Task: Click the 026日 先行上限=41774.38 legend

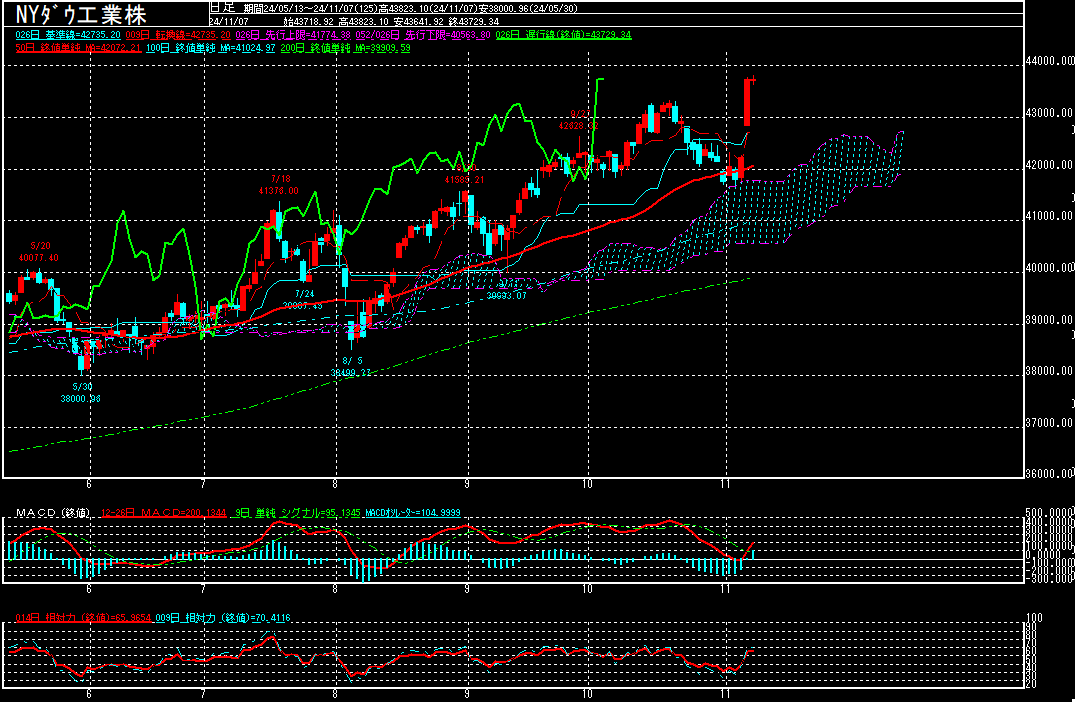Action: pos(293,34)
